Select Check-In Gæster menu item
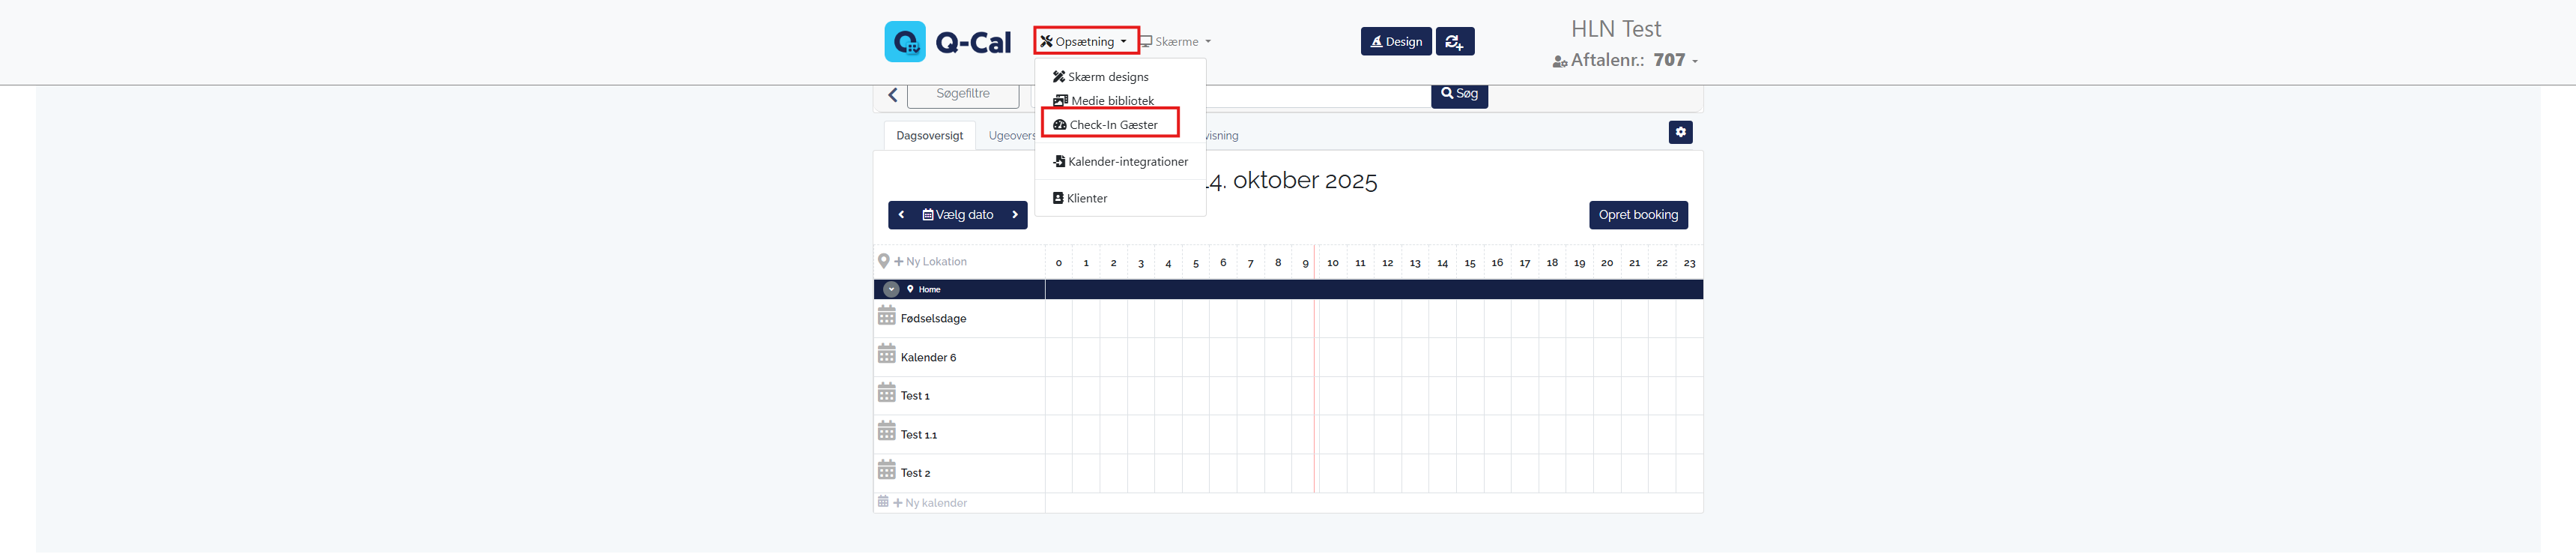 [x=1112, y=125]
